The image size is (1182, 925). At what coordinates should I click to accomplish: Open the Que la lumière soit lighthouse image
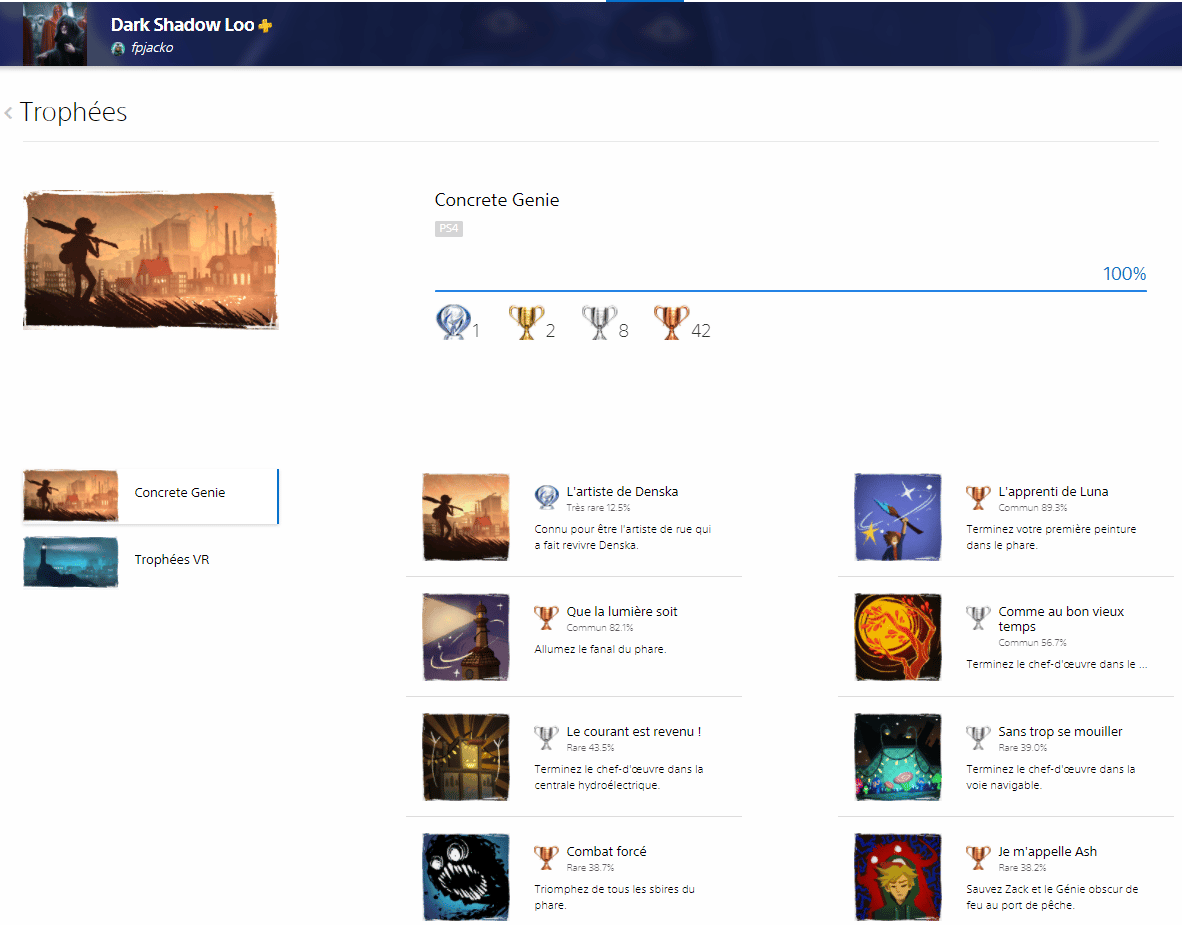(466, 637)
